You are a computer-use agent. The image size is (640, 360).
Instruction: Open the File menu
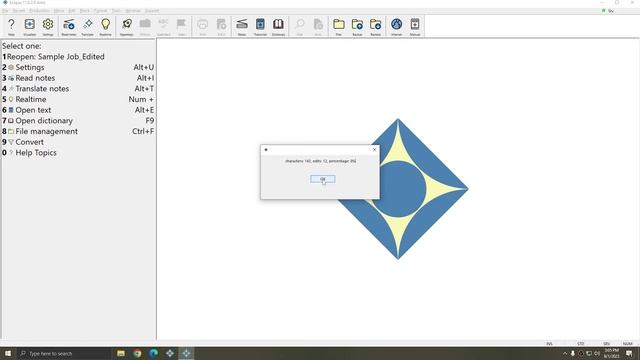tap(5, 11)
